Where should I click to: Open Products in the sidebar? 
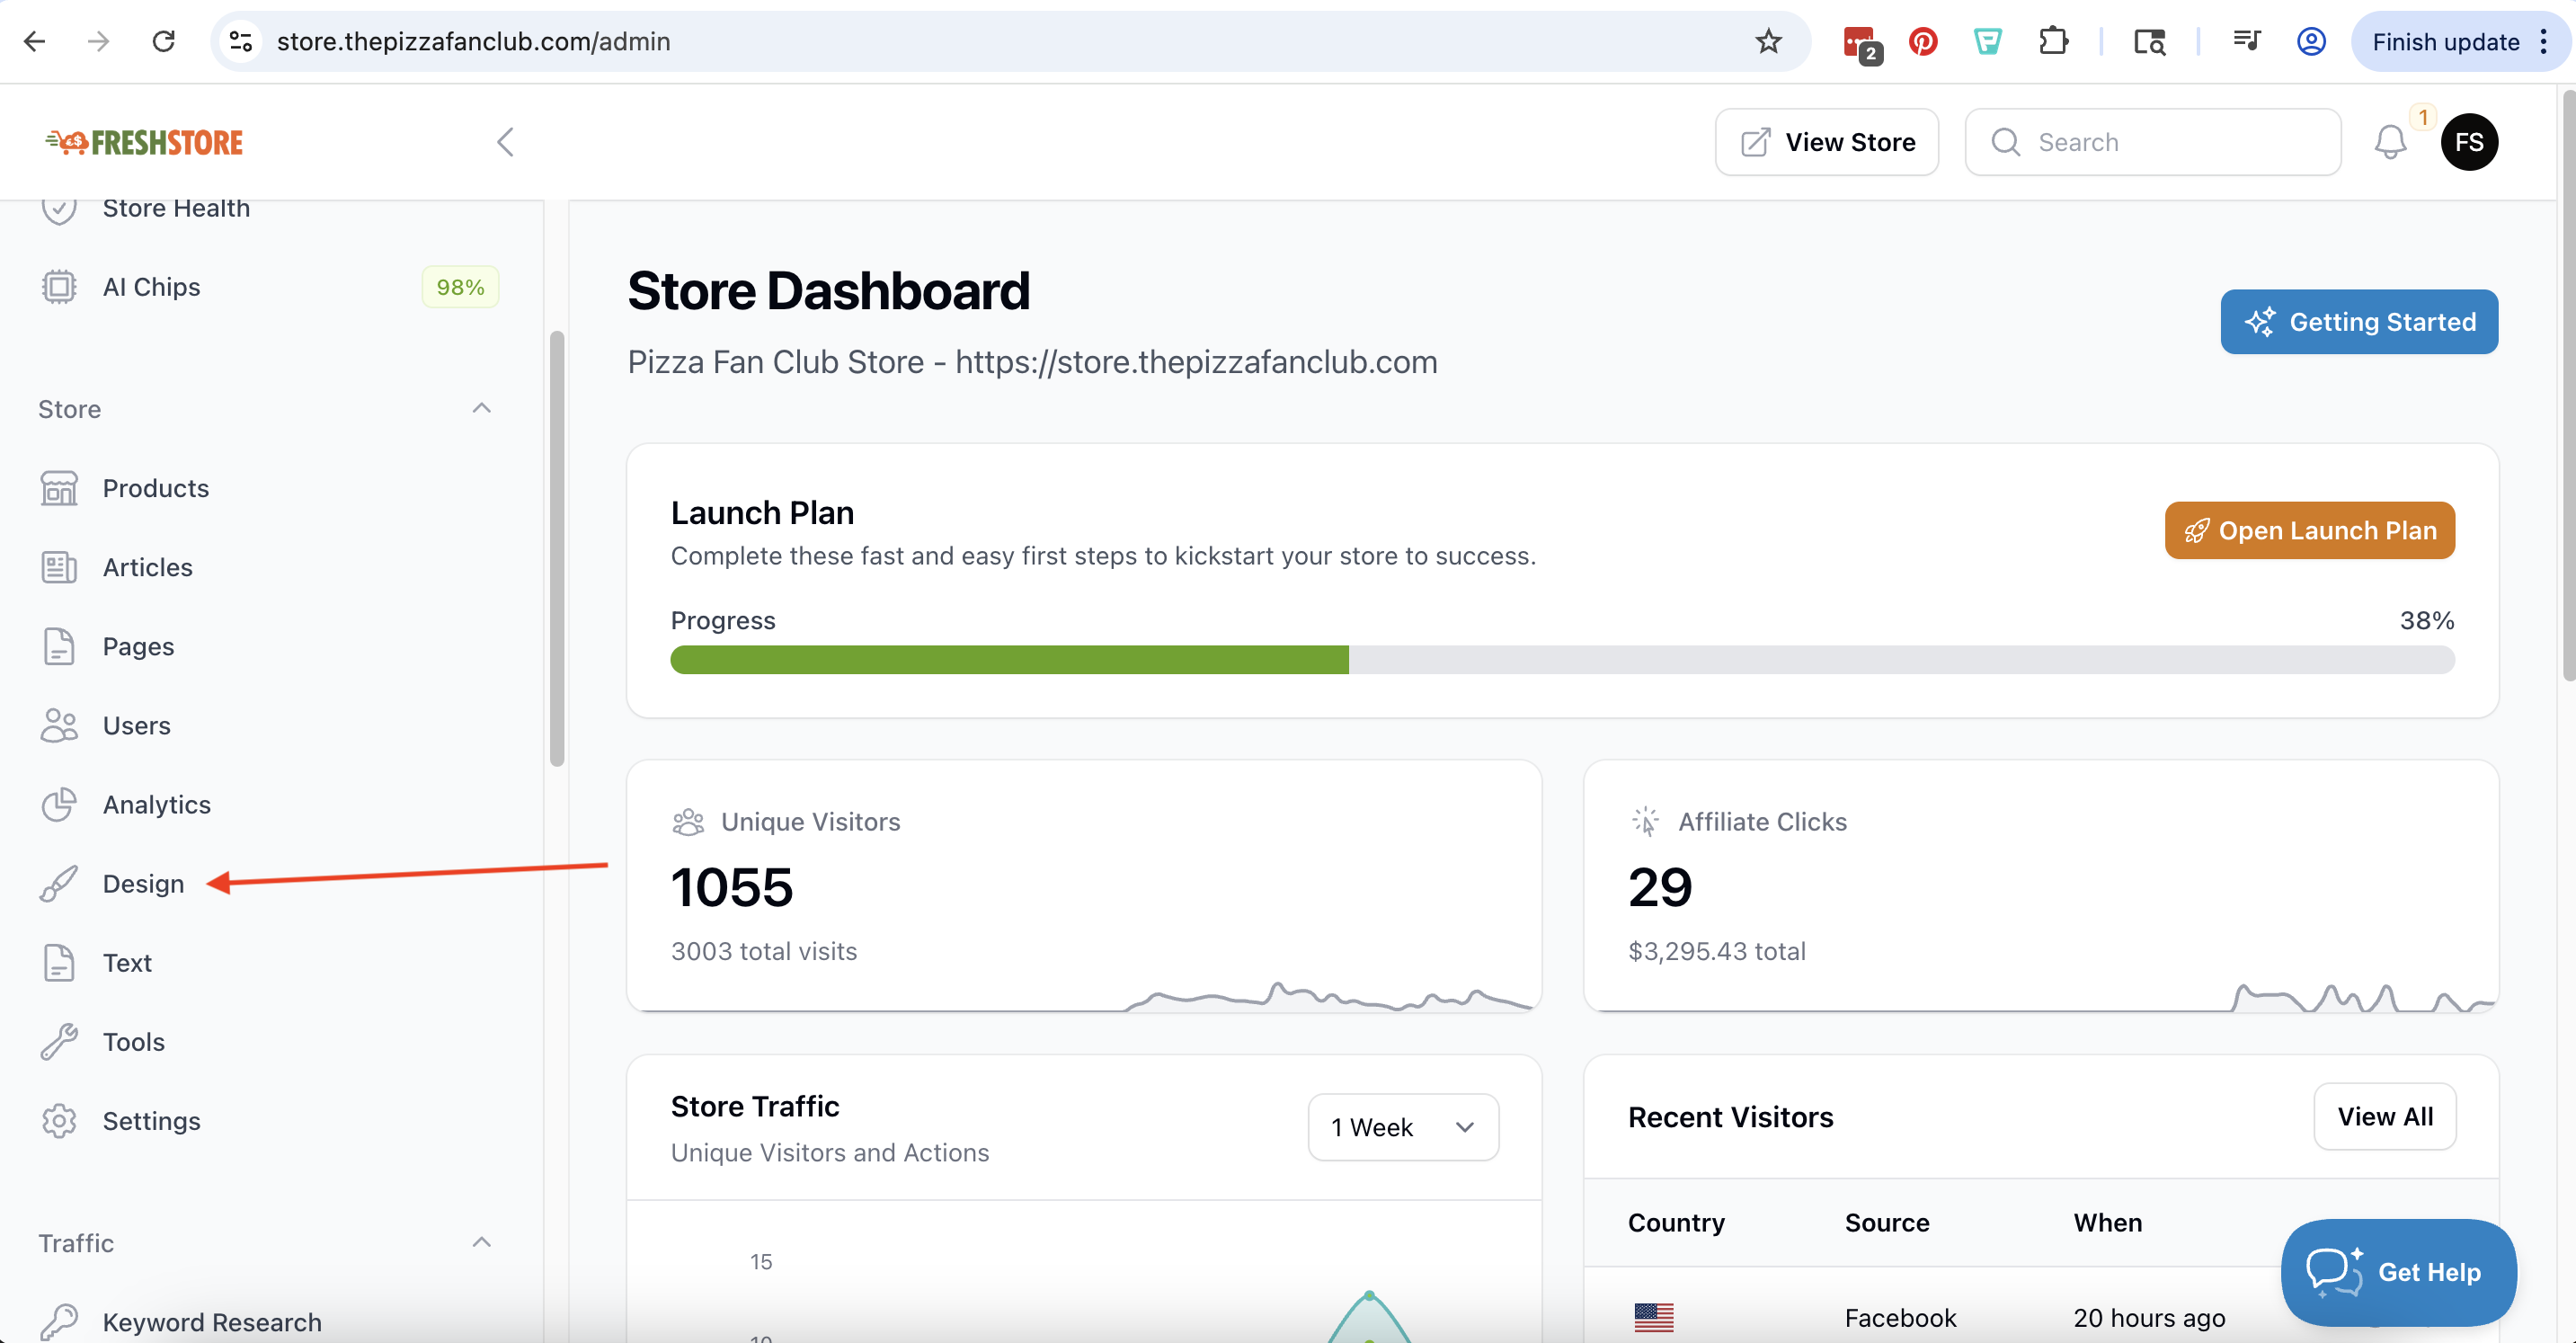[x=155, y=488]
